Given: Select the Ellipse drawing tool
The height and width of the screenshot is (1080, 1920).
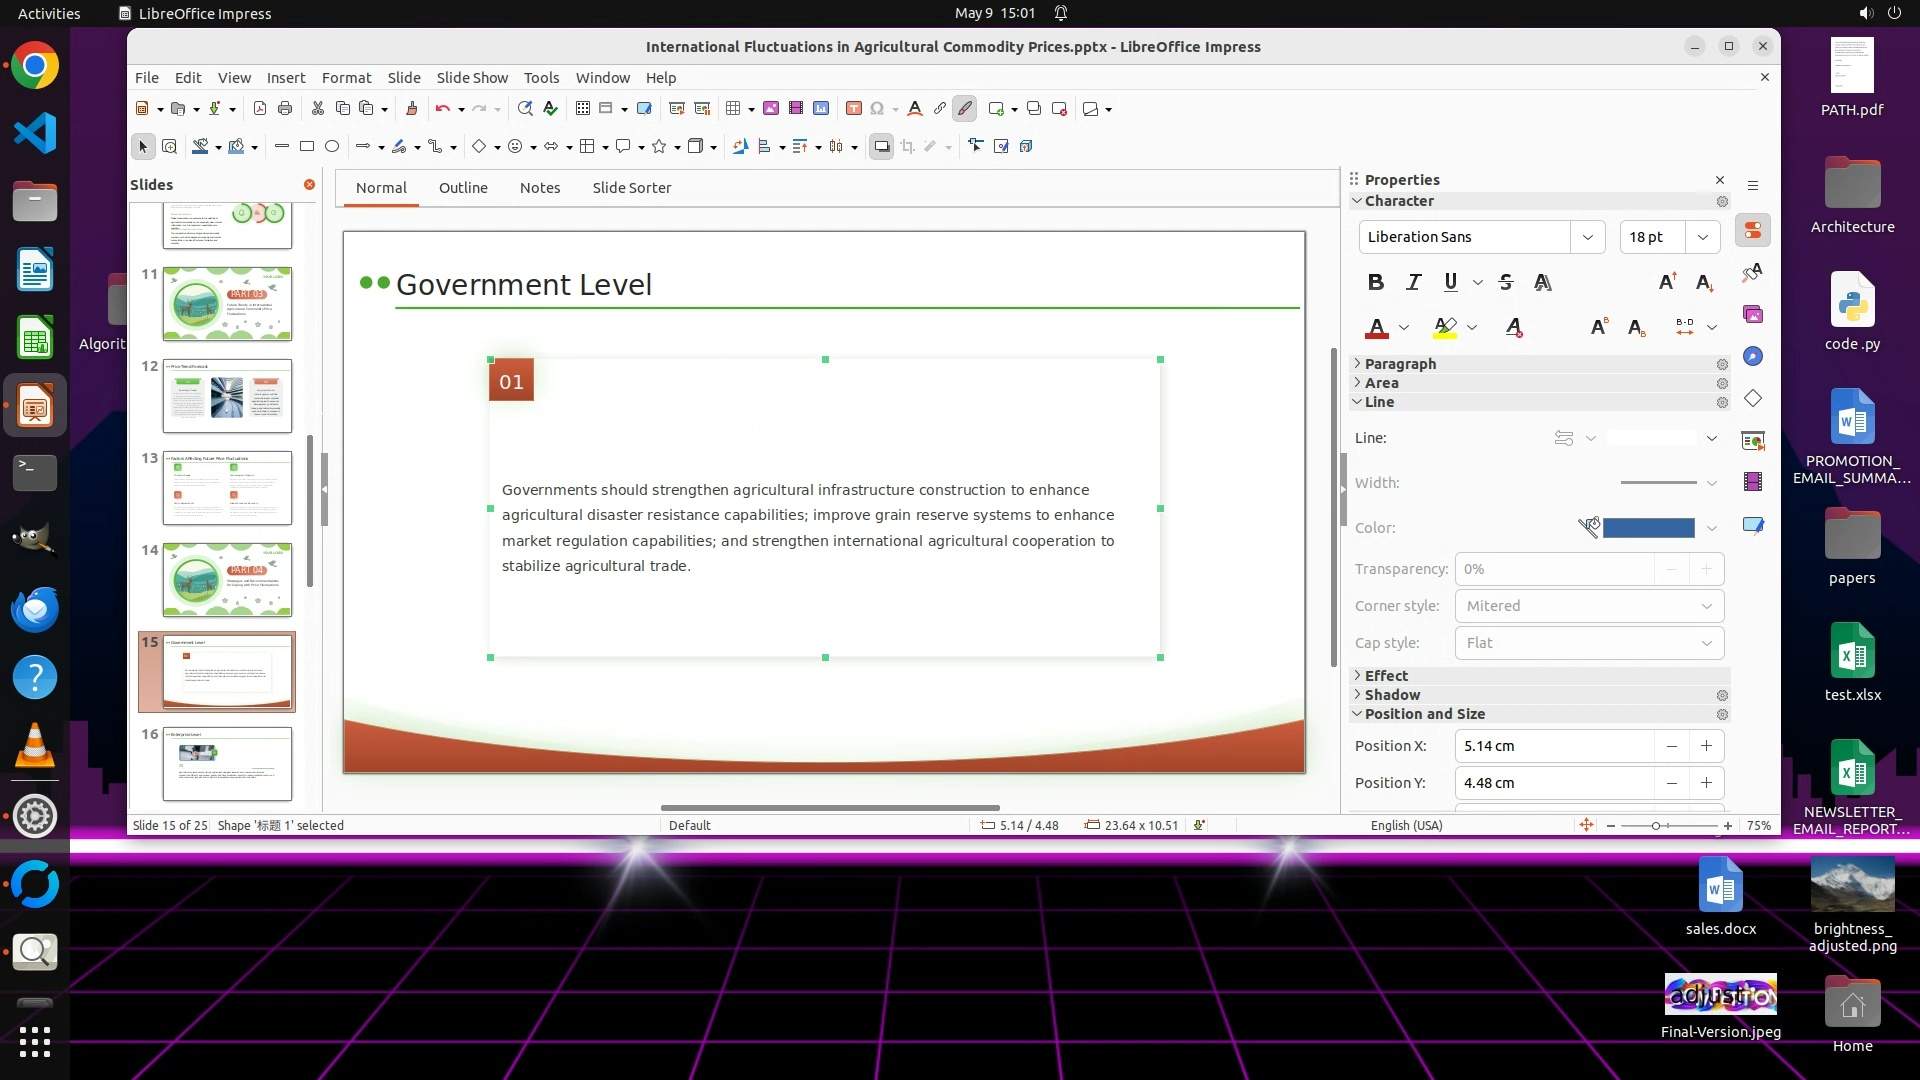Looking at the screenshot, I should click(332, 146).
